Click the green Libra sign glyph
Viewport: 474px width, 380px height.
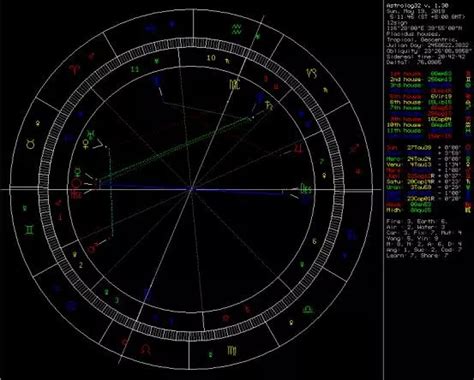(x=307, y=309)
